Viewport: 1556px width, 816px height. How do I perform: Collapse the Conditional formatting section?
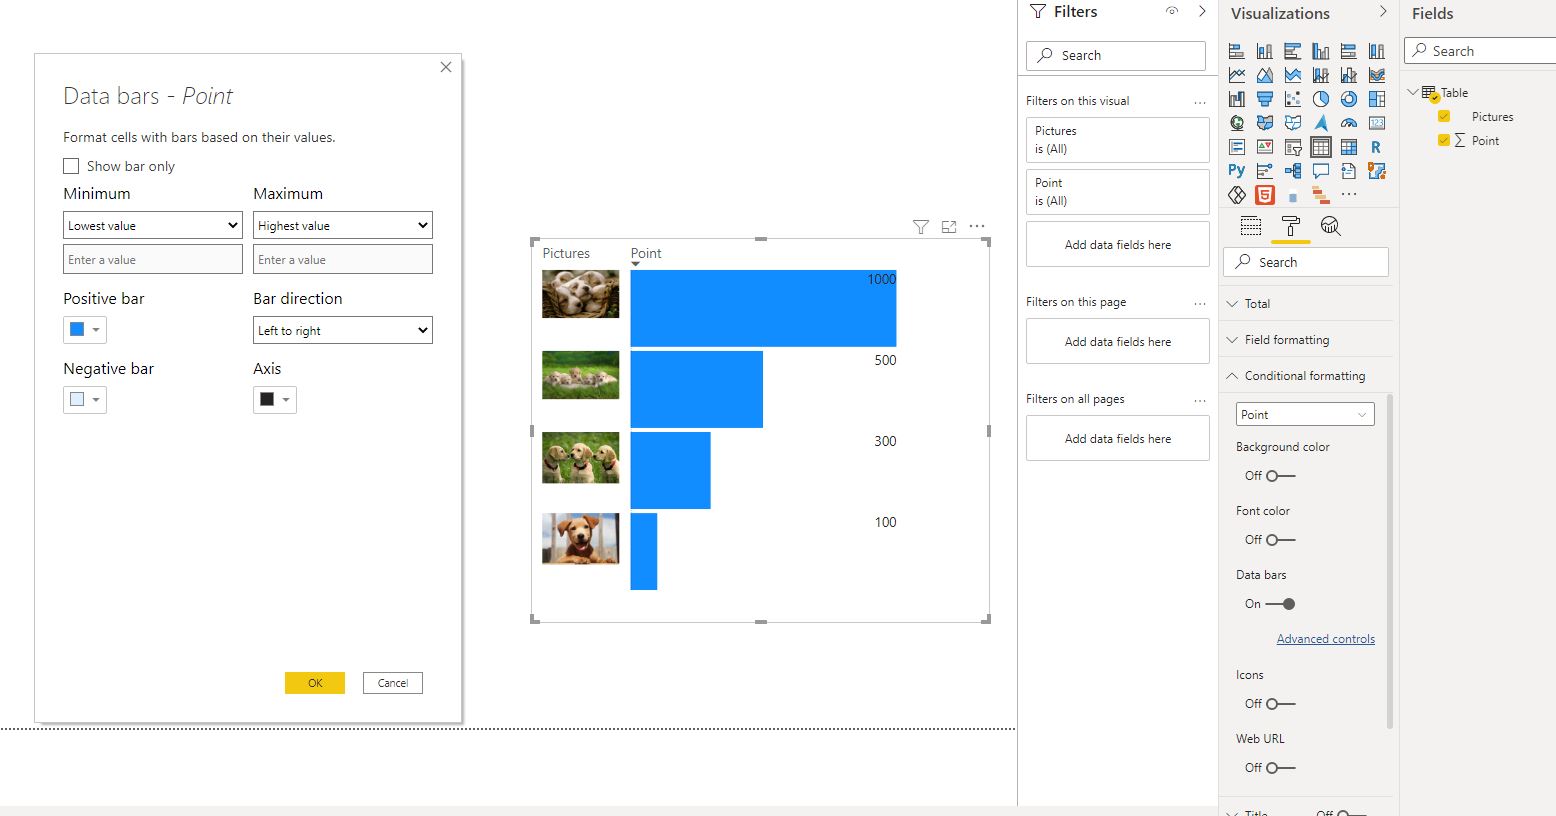(x=1308, y=376)
